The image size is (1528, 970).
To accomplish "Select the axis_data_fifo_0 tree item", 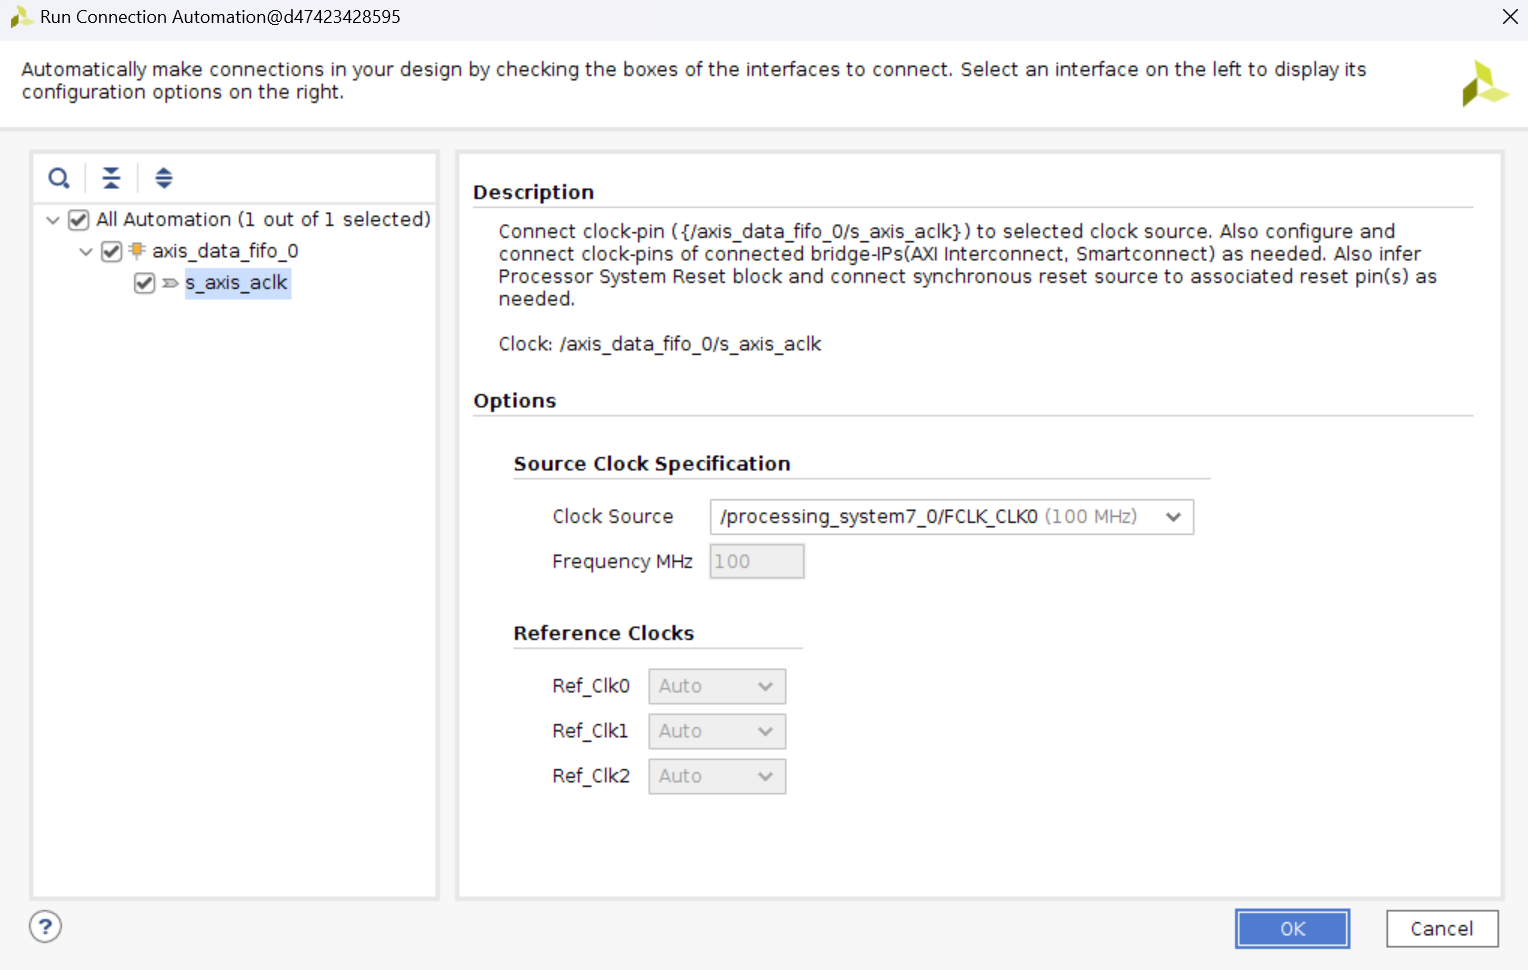I will tap(225, 251).
